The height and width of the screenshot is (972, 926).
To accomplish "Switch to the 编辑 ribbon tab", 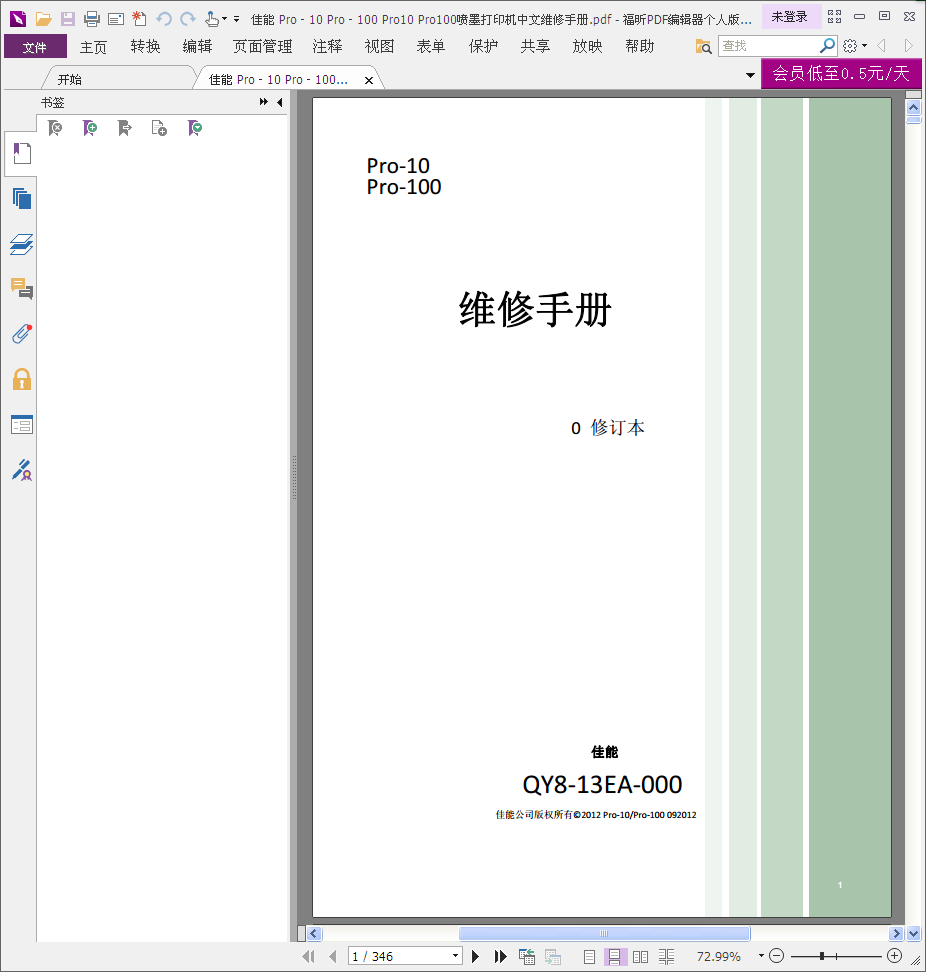I will (197, 46).
